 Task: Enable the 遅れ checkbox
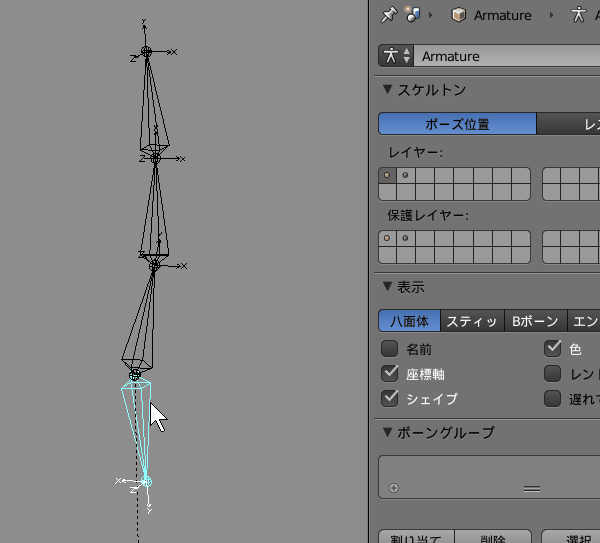553,398
